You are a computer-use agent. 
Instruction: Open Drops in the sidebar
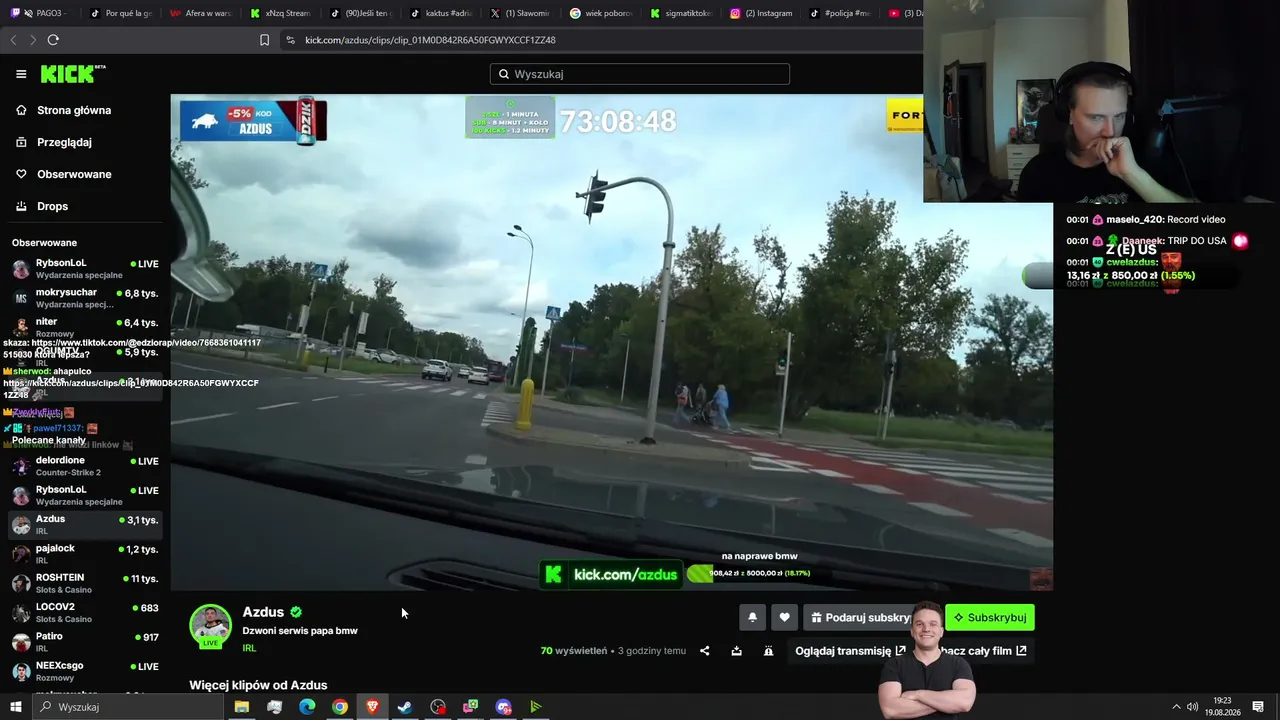click(52, 206)
